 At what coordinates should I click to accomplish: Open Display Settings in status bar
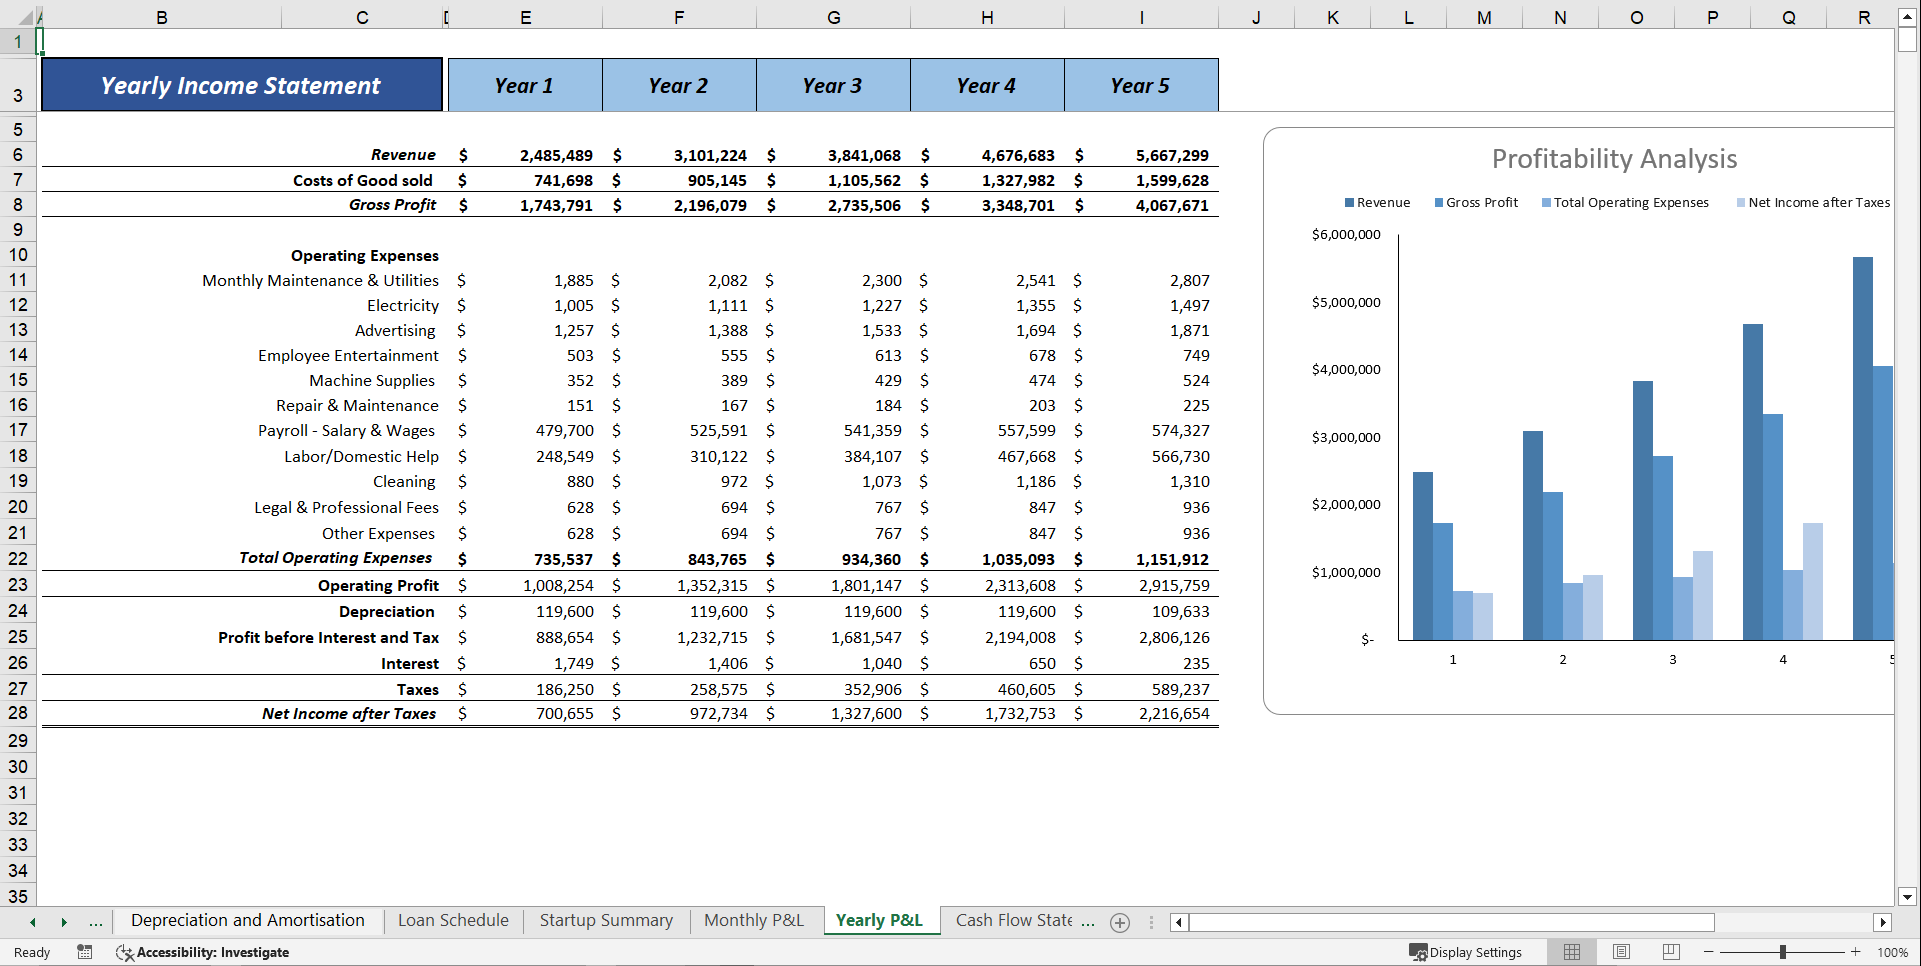pos(1466,952)
